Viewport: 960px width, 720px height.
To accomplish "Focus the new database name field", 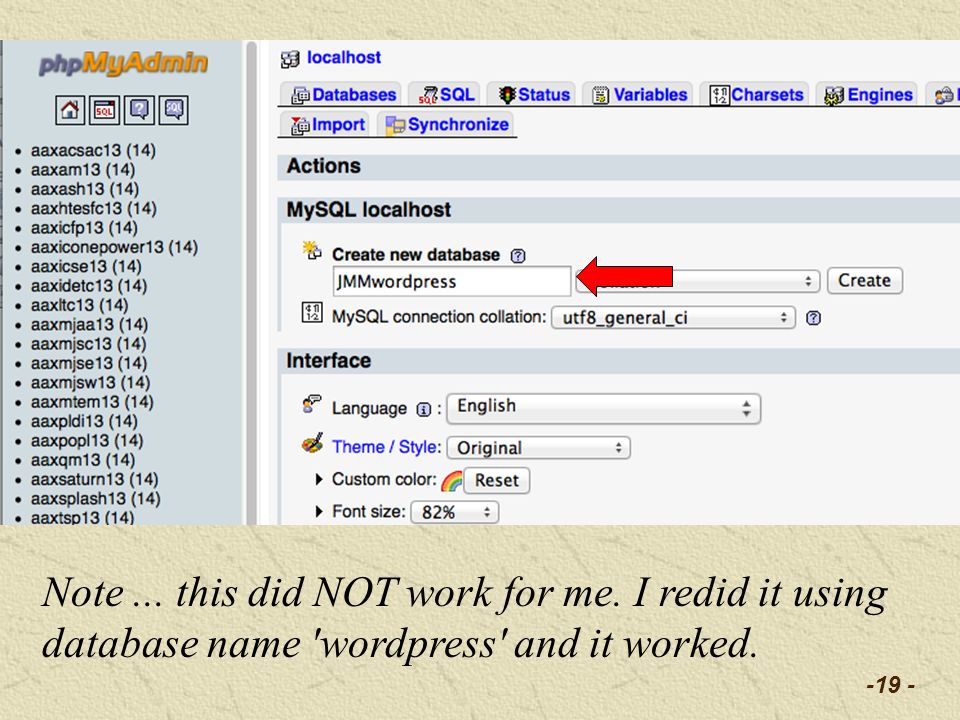I will tap(451, 281).
